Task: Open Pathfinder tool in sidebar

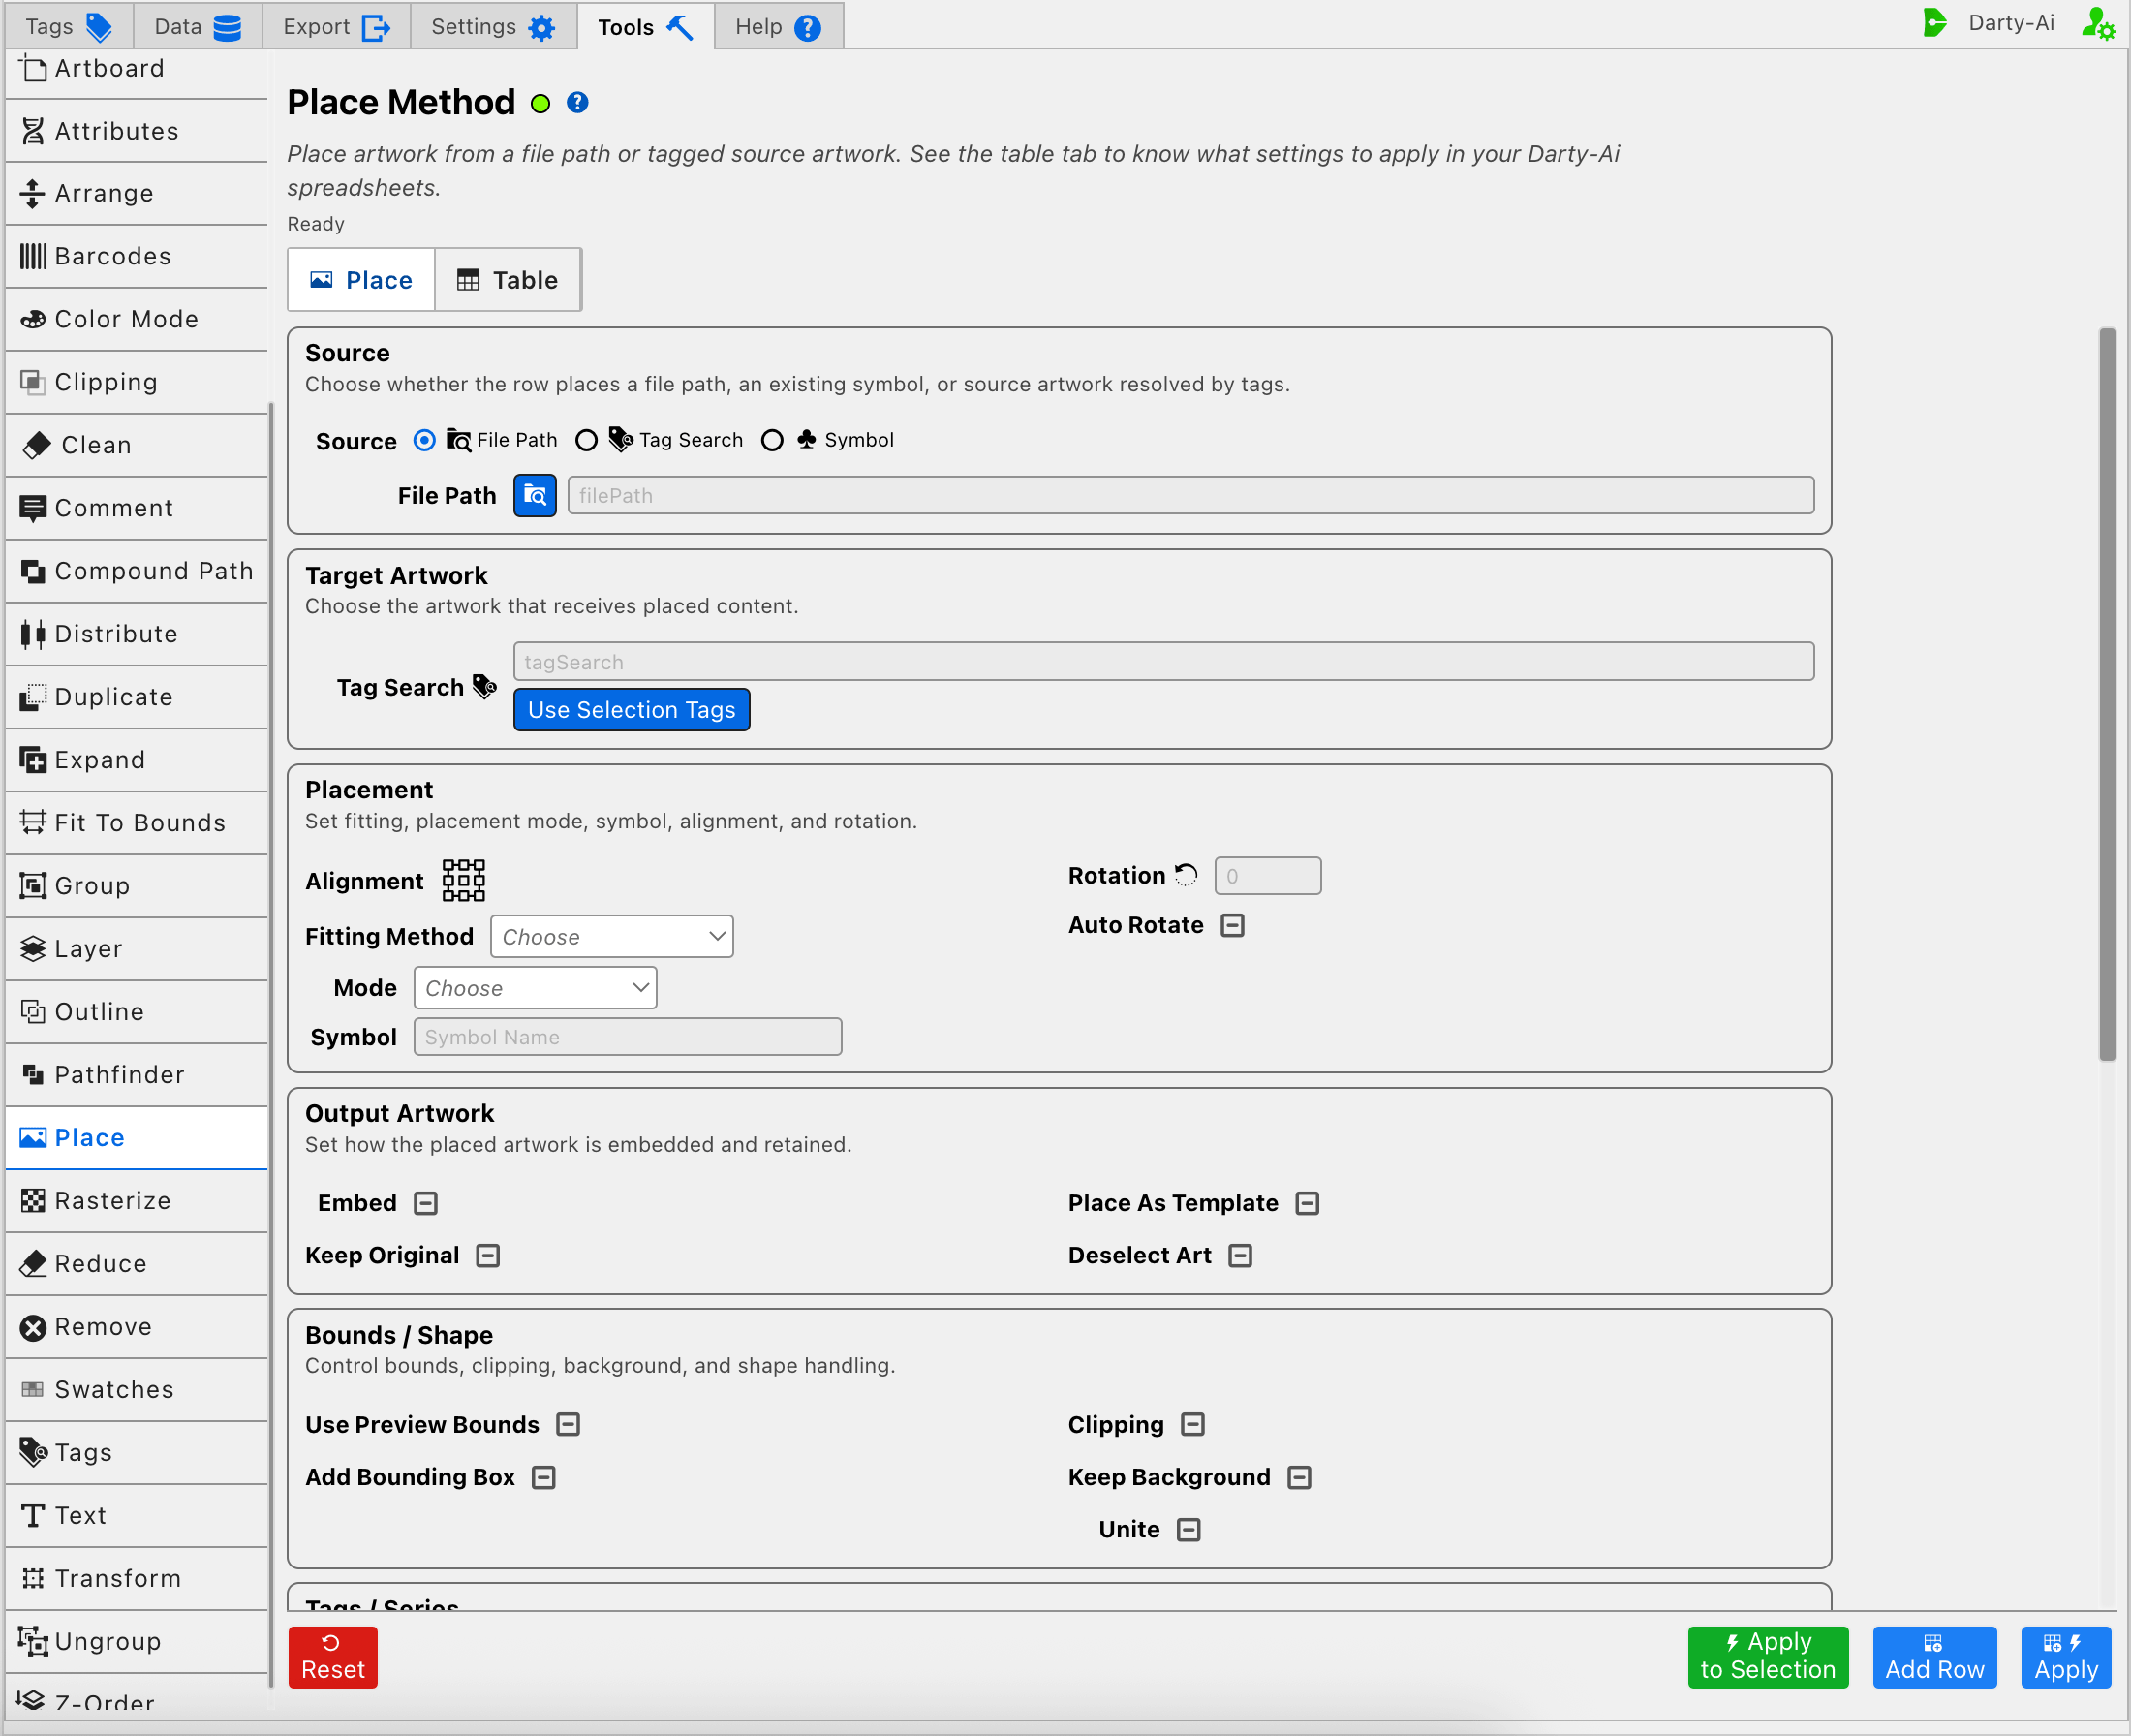Action: (137, 1075)
